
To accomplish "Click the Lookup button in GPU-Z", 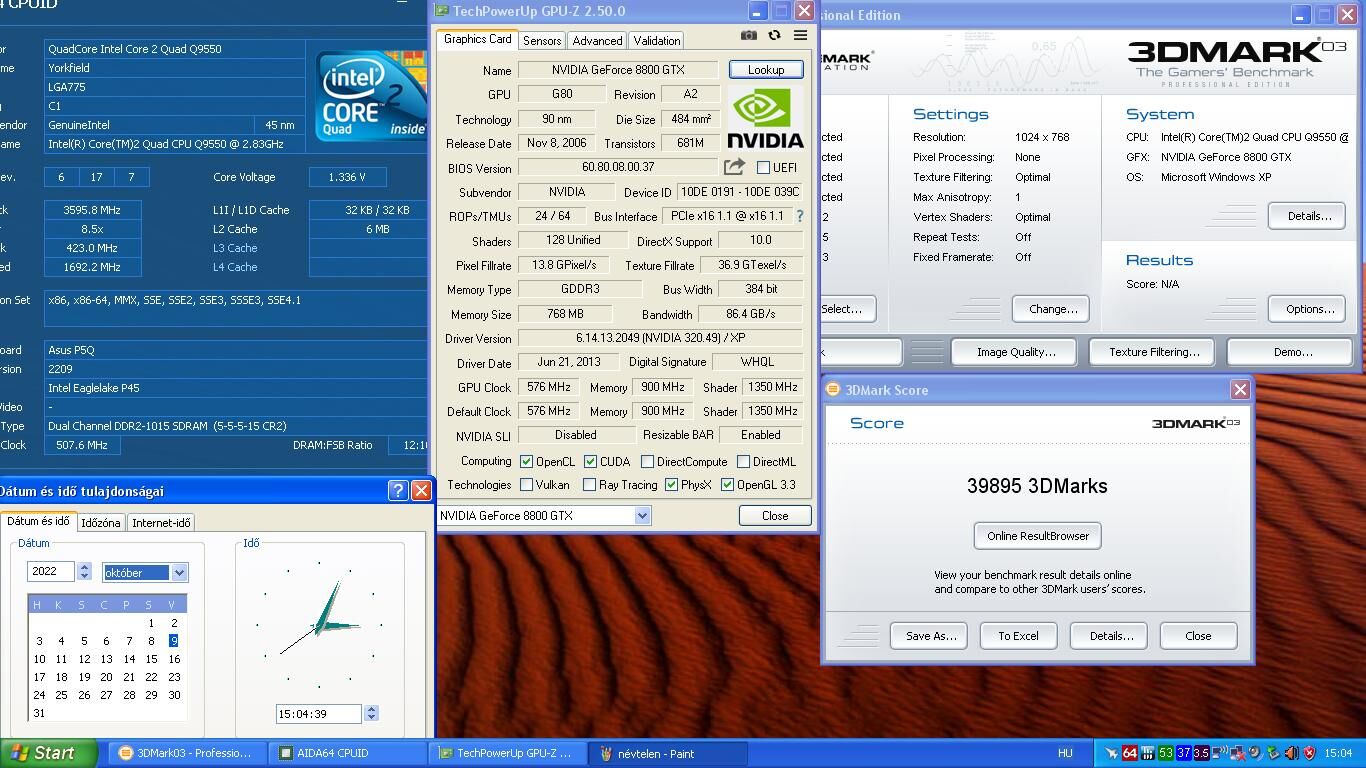I will pyautogui.click(x=766, y=69).
